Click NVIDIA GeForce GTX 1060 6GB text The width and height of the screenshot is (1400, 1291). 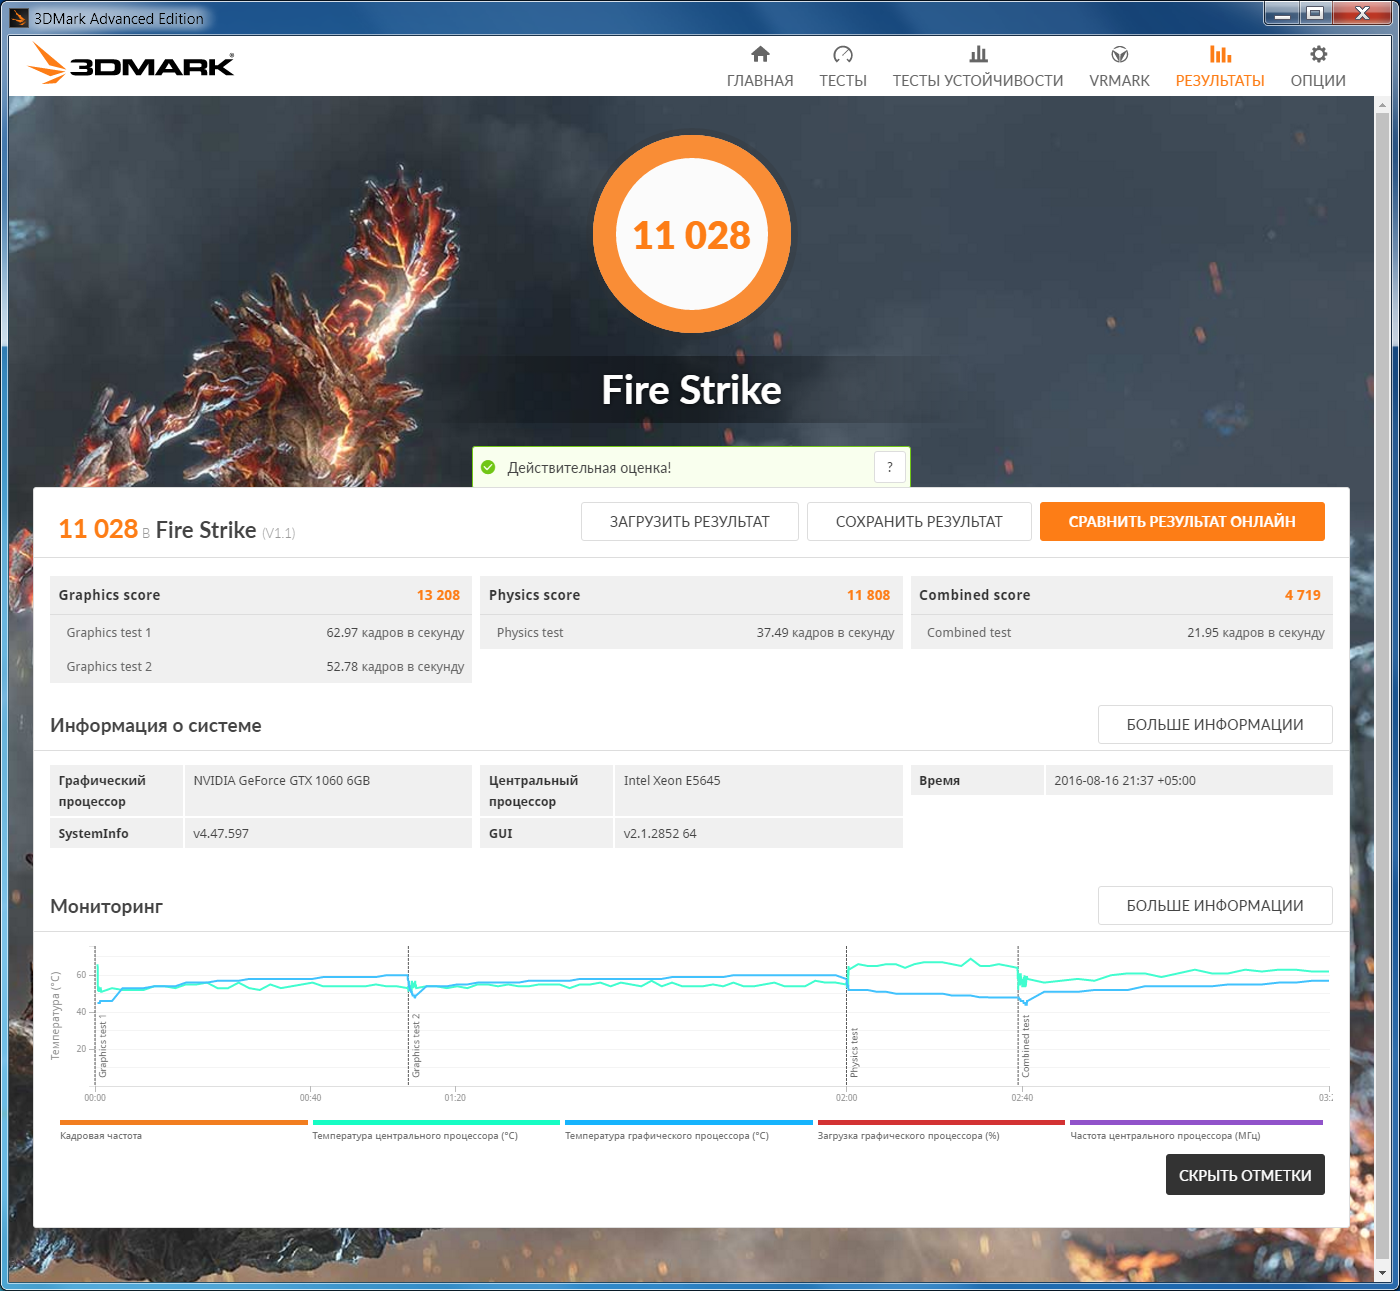pos(282,780)
